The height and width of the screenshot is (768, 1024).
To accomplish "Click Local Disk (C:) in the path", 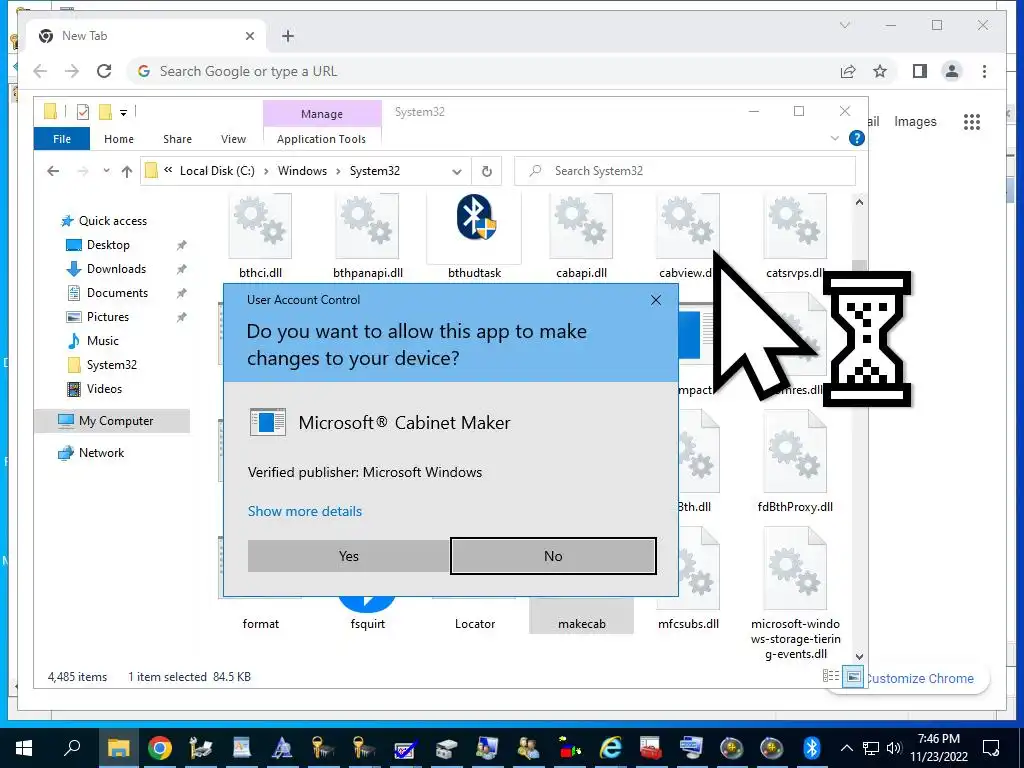I will (217, 171).
